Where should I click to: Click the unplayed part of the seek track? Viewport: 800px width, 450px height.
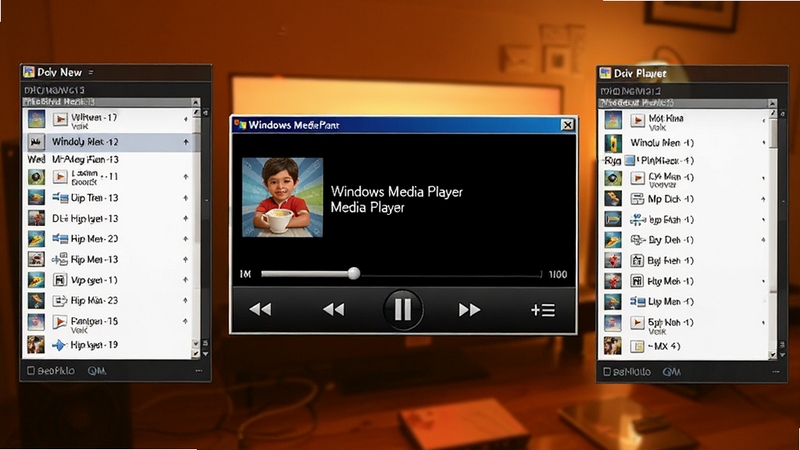click(x=451, y=274)
